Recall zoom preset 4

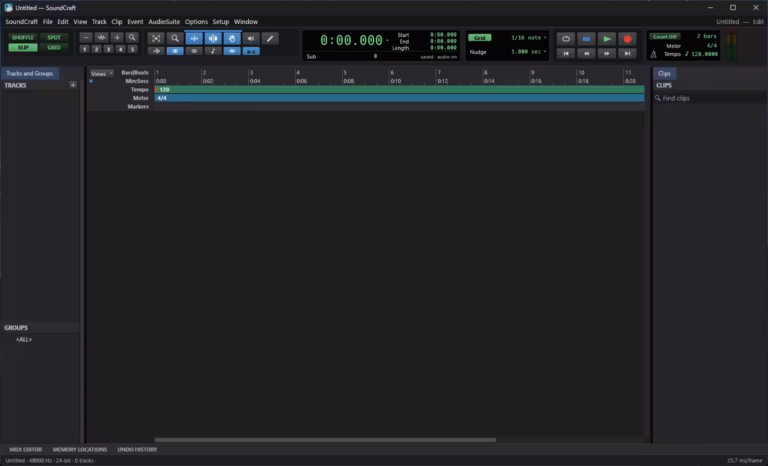120,49
